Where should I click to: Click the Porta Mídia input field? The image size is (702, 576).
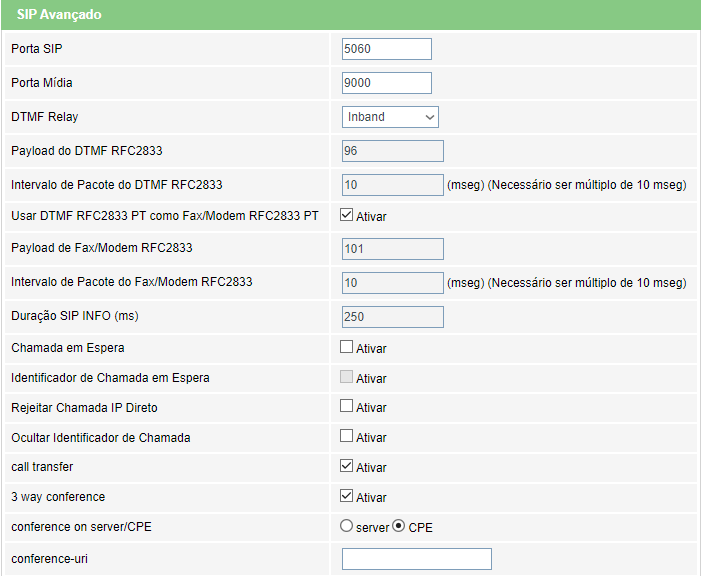[x=387, y=83]
